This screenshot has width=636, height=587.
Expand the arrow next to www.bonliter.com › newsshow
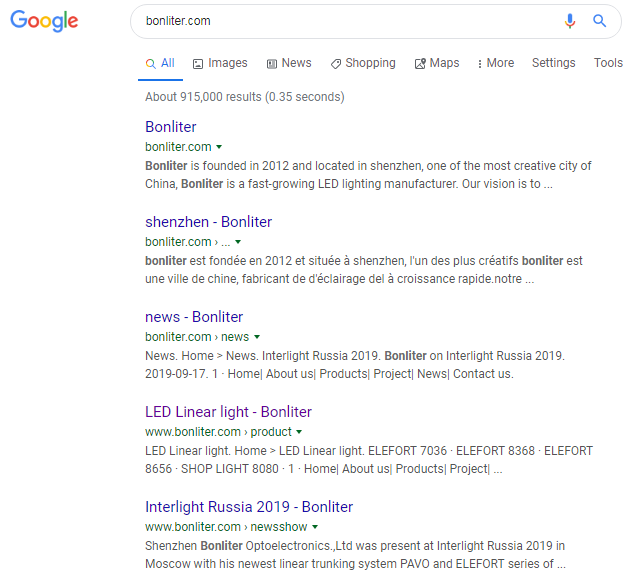coord(315,527)
